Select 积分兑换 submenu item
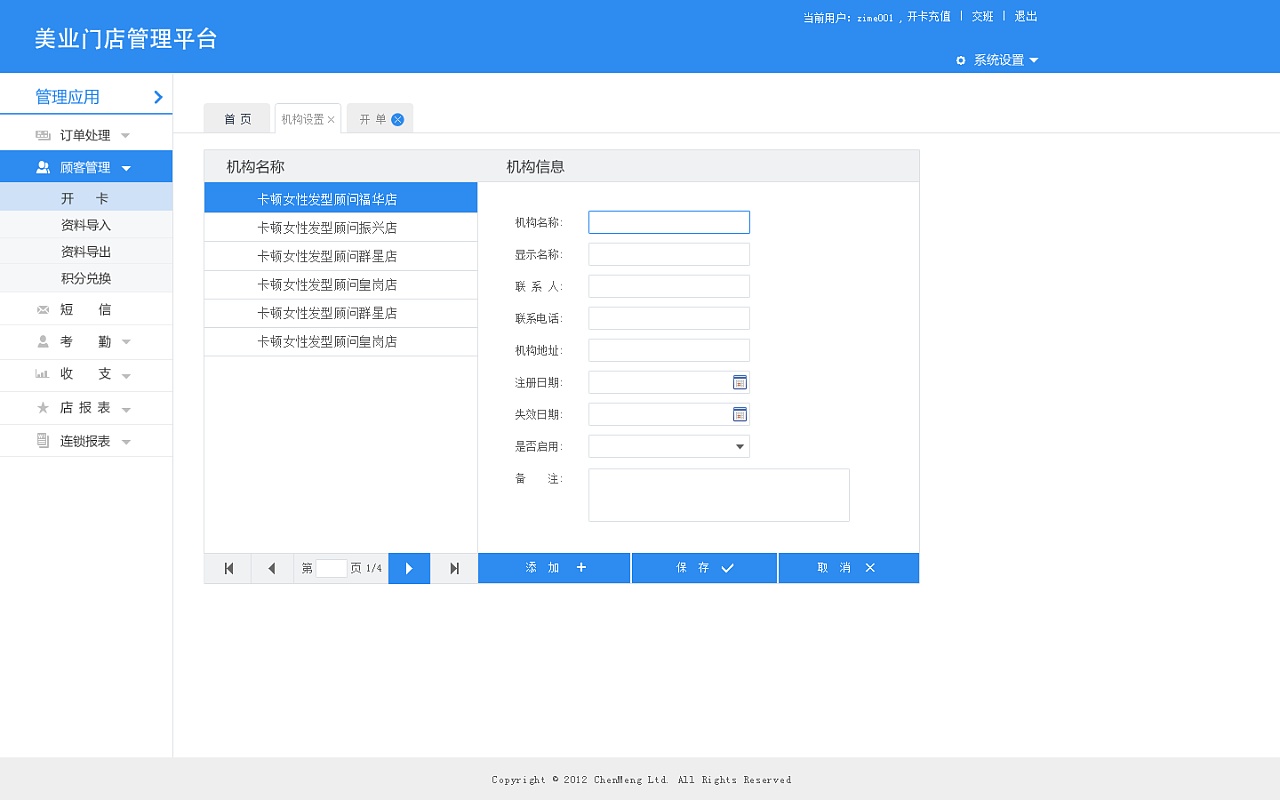The height and width of the screenshot is (800, 1280). pos(85,278)
